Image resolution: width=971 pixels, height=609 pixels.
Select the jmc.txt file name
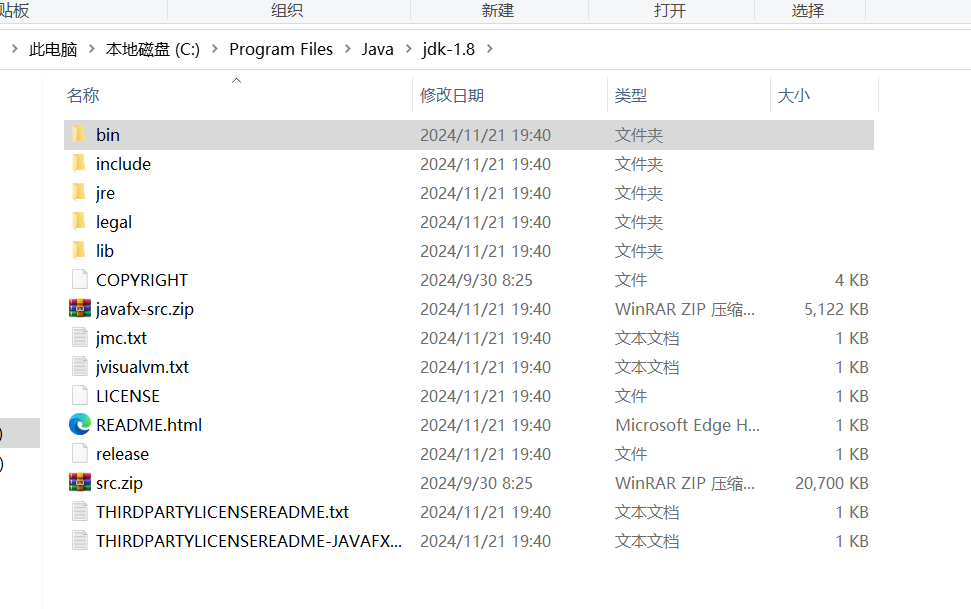pos(121,338)
